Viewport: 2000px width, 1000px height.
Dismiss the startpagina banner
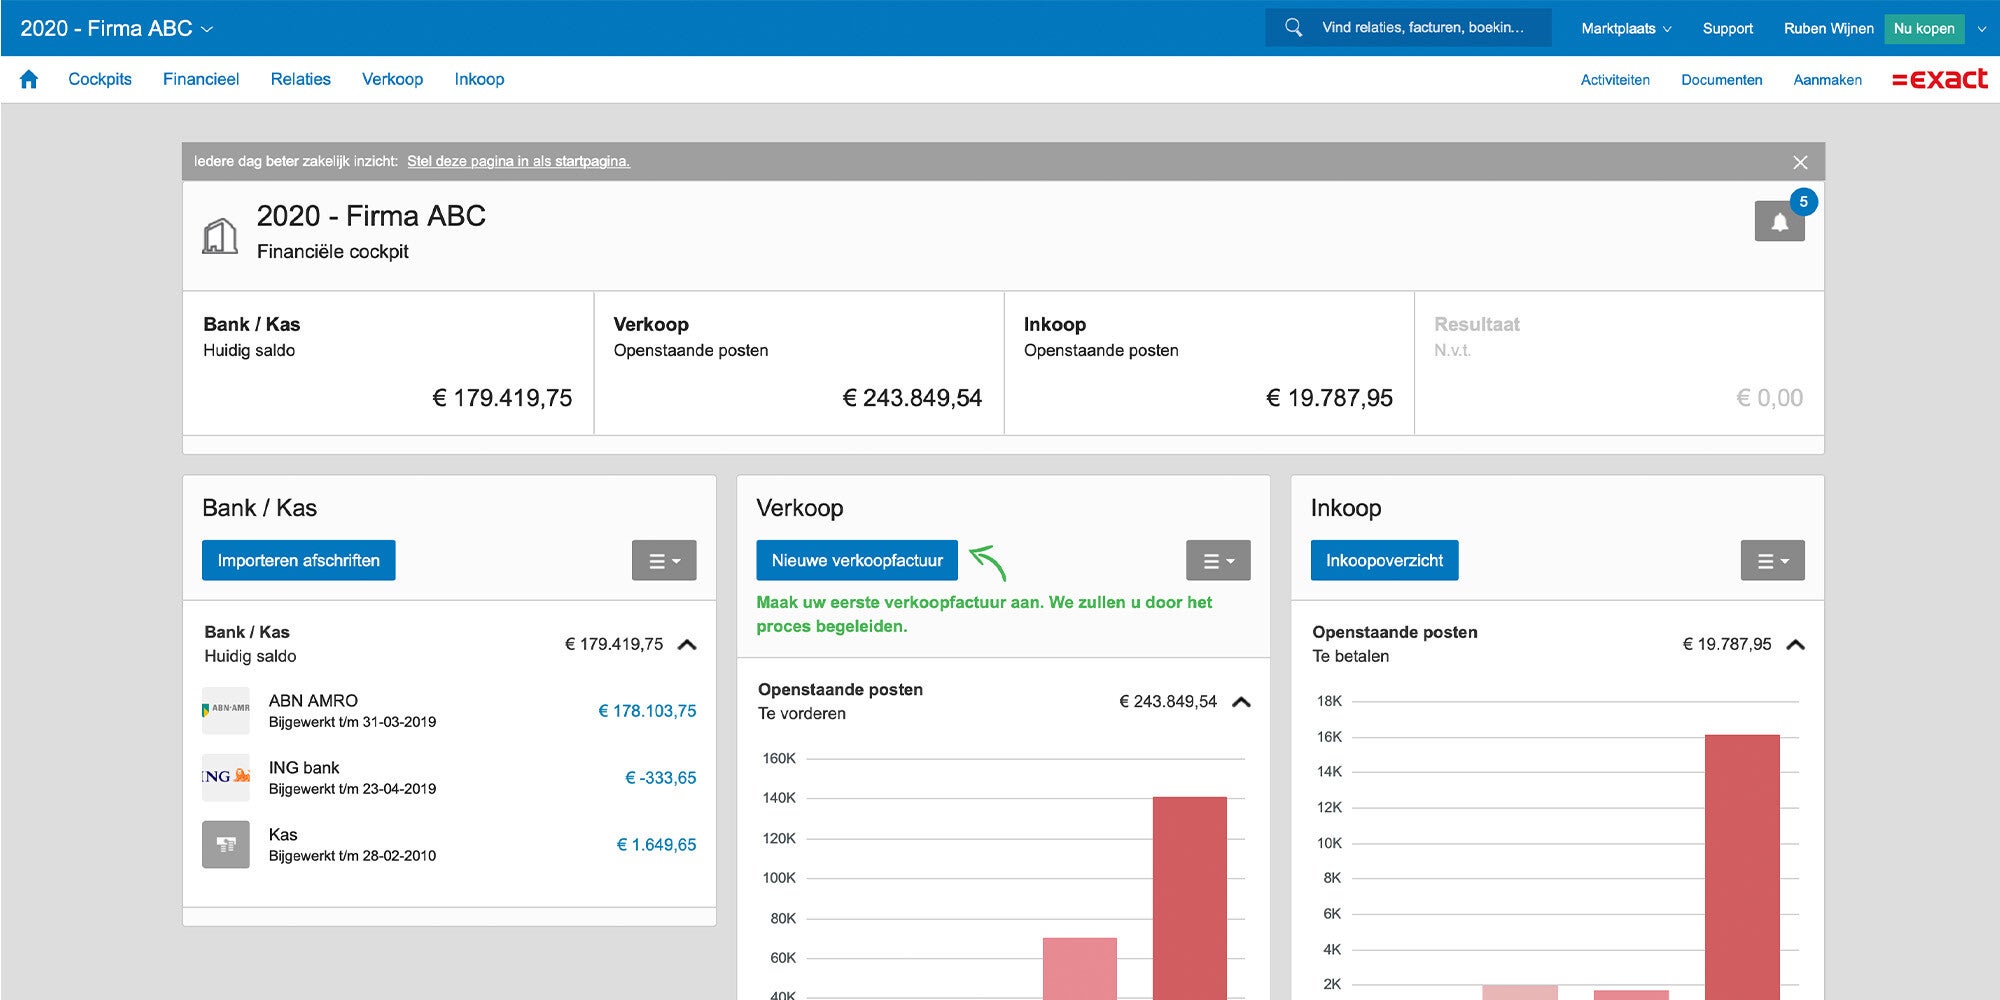tap(1800, 162)
